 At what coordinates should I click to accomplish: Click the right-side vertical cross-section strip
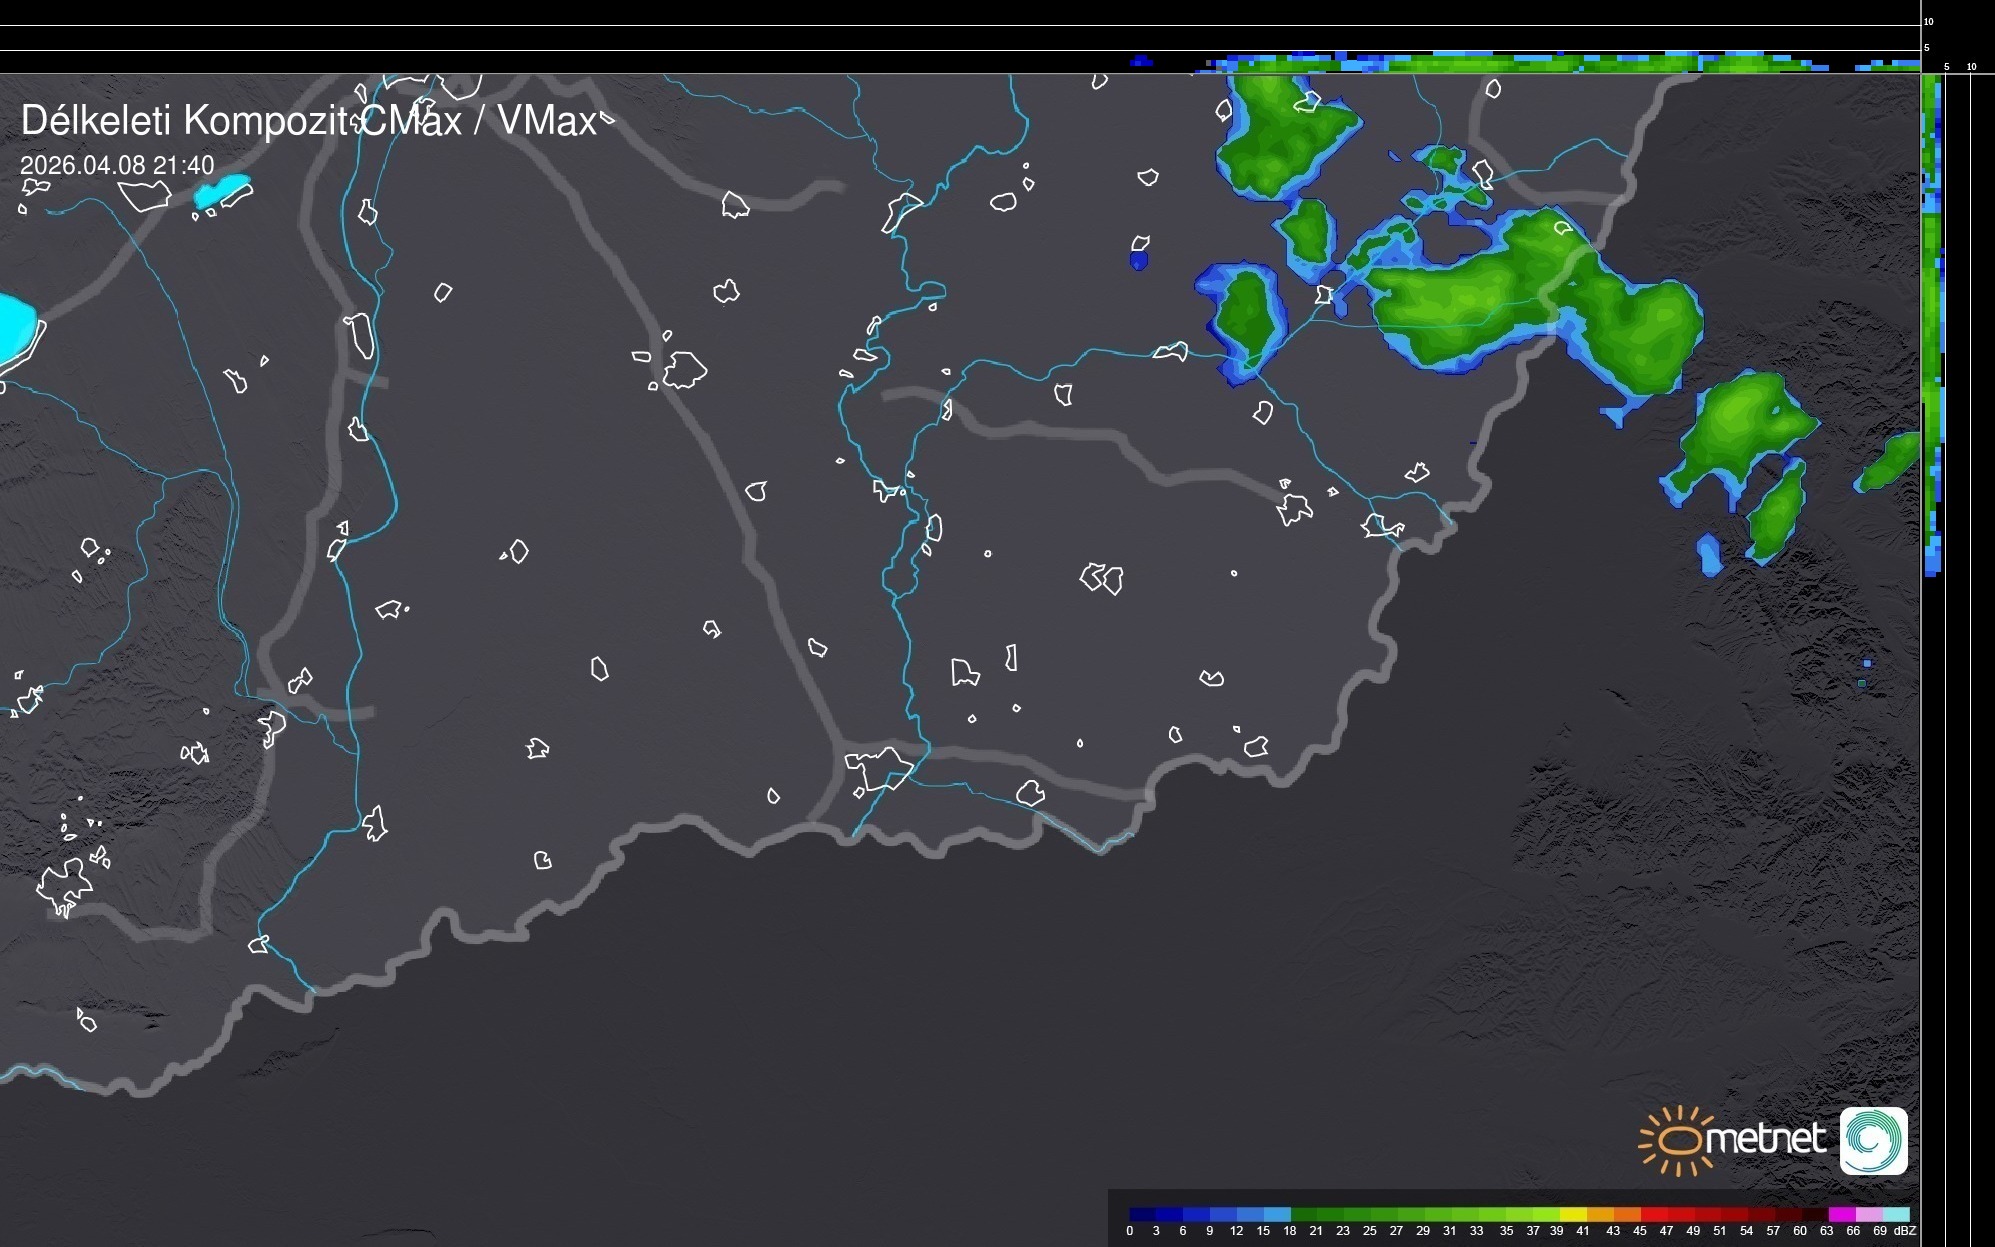1932,320
